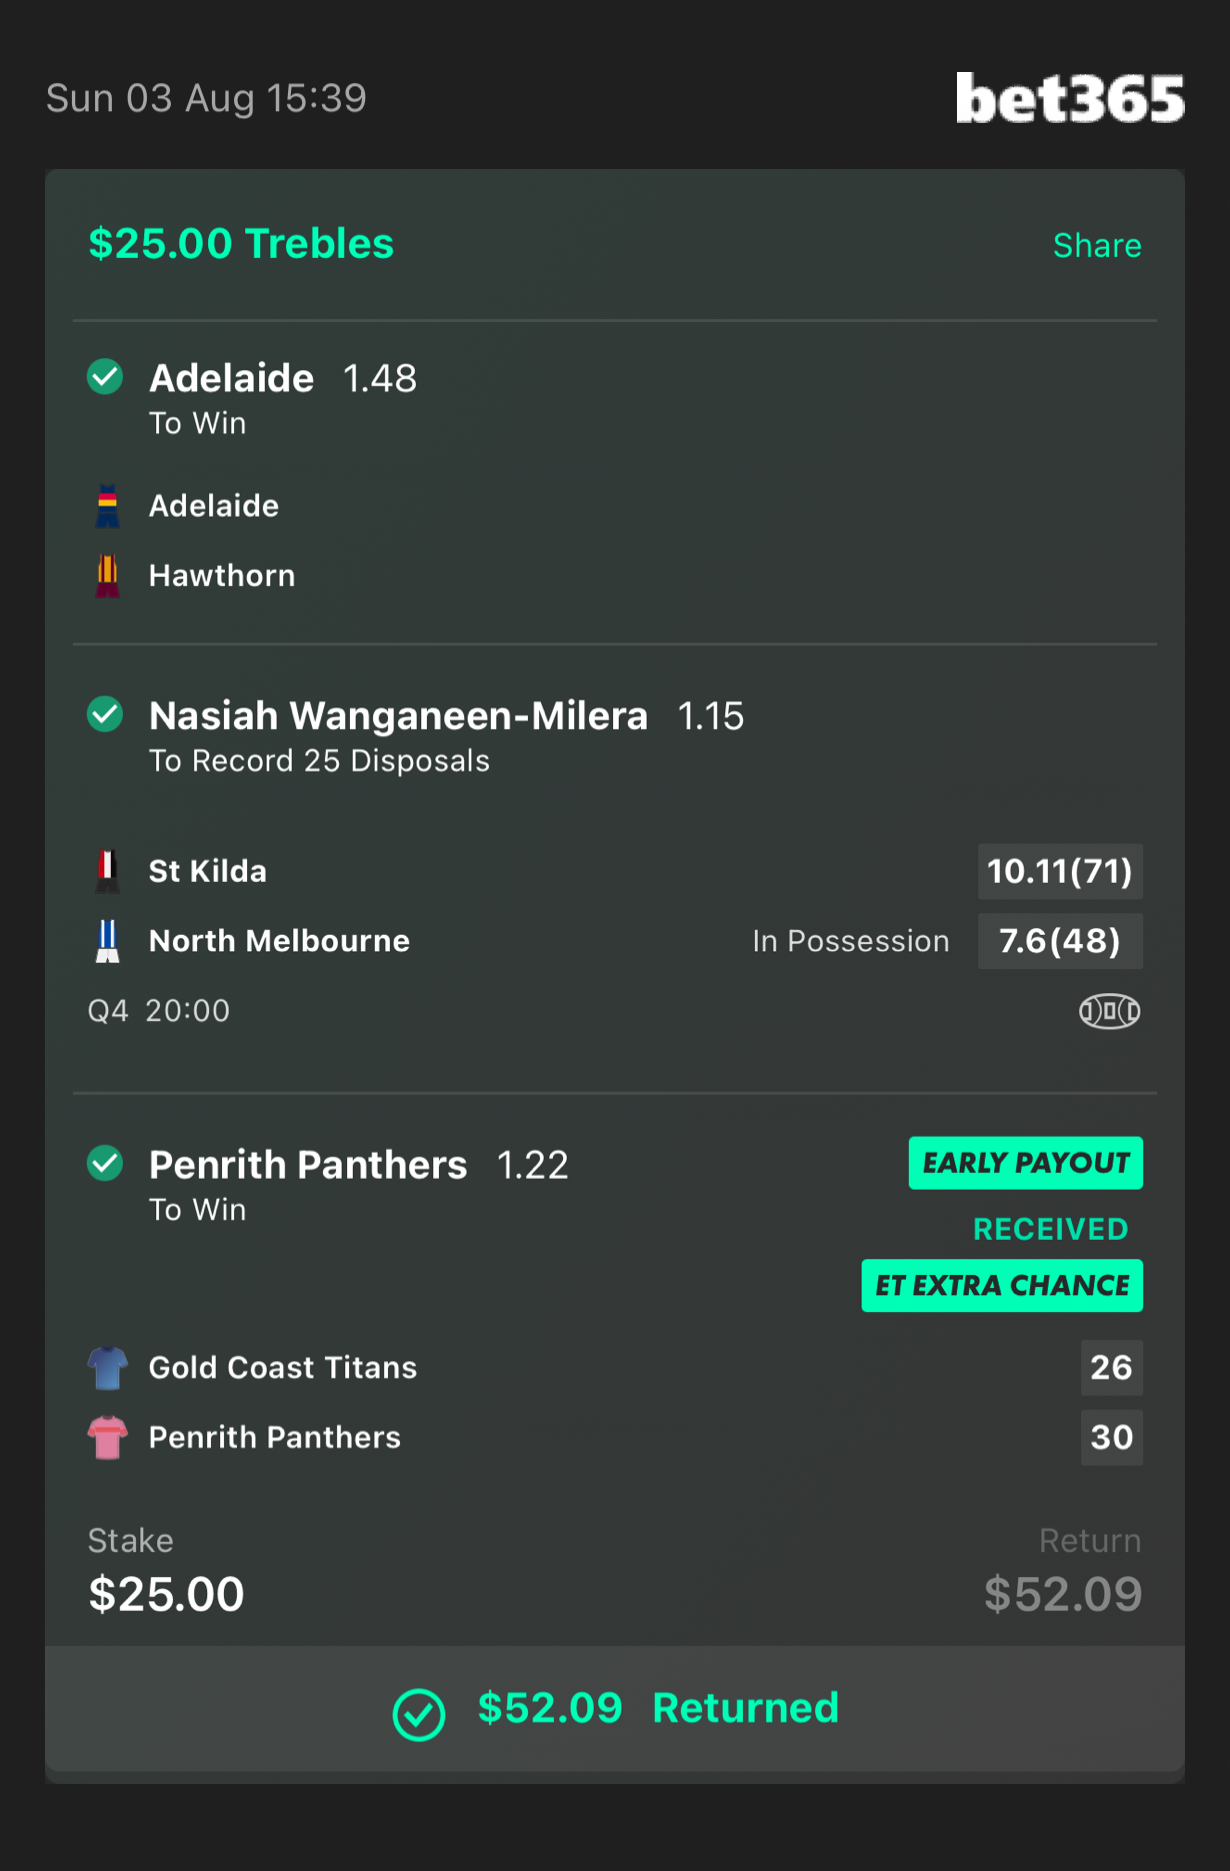Click the $25.00 Trebles heading

click(241, 244)
